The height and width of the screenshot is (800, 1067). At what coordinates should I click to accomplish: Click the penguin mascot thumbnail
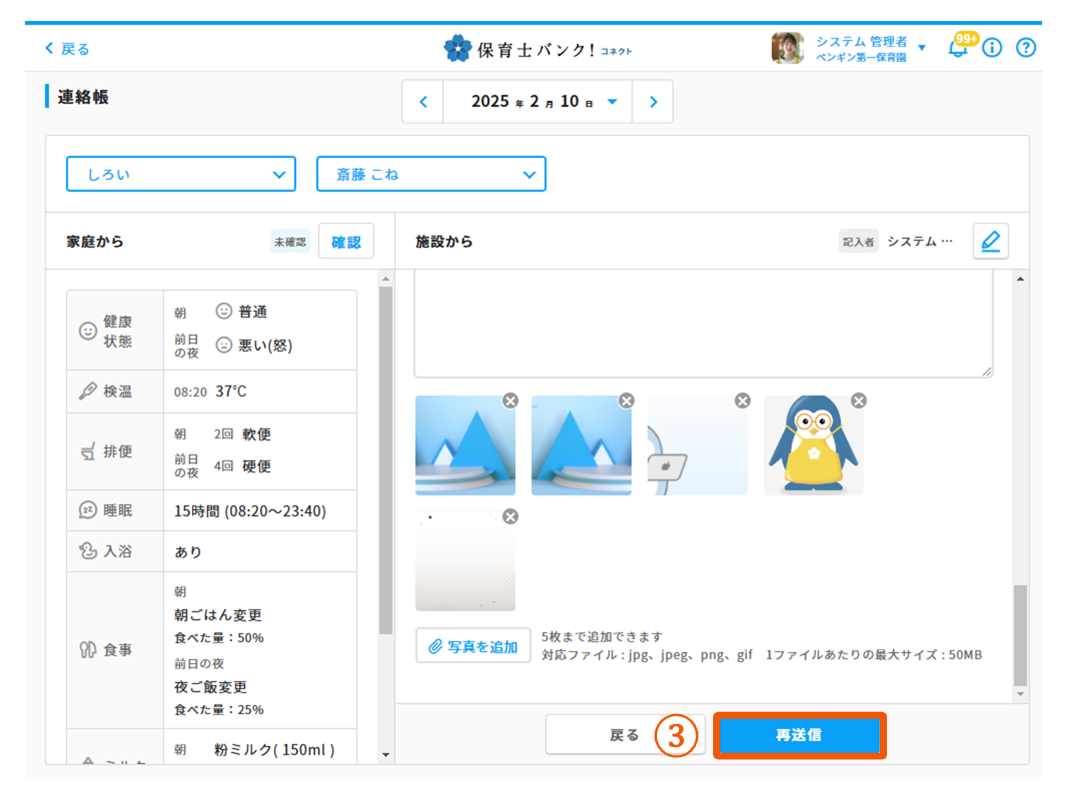point(813,446)
